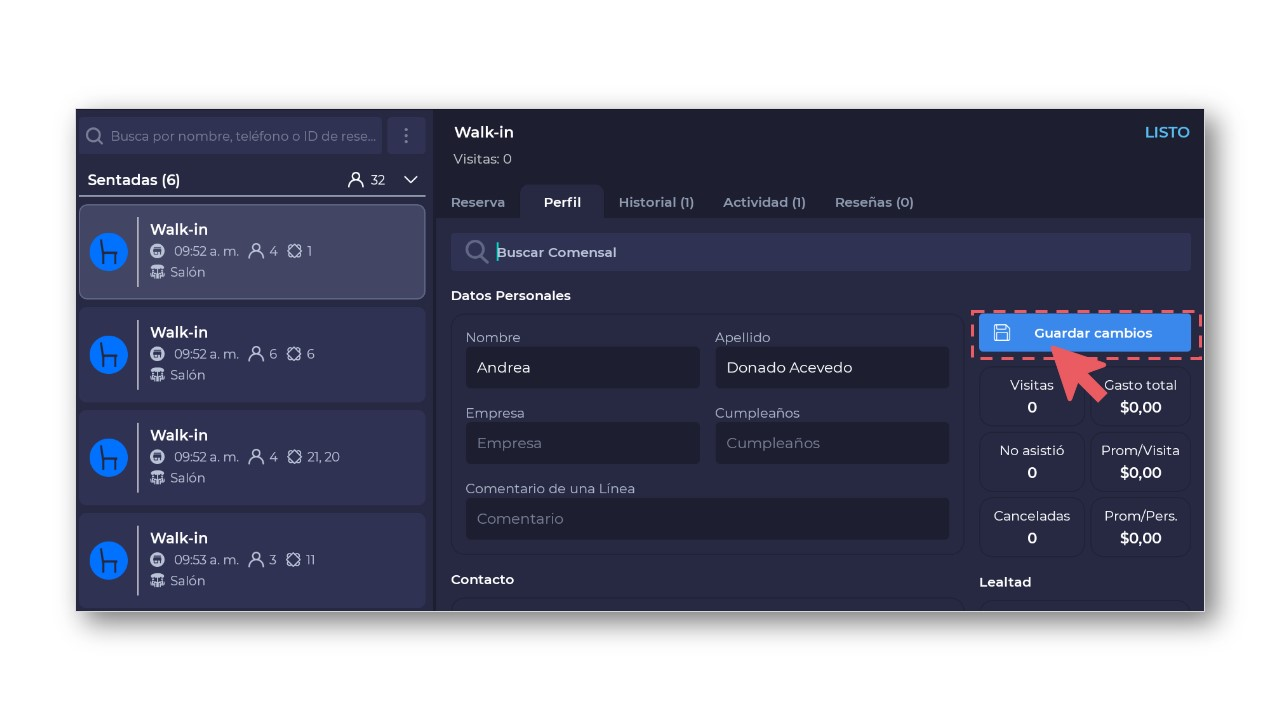Screen dimensions: 1280x720
Task: Click the chair avatar of the Walk-in at table 6
Action: tap(108, 355)
